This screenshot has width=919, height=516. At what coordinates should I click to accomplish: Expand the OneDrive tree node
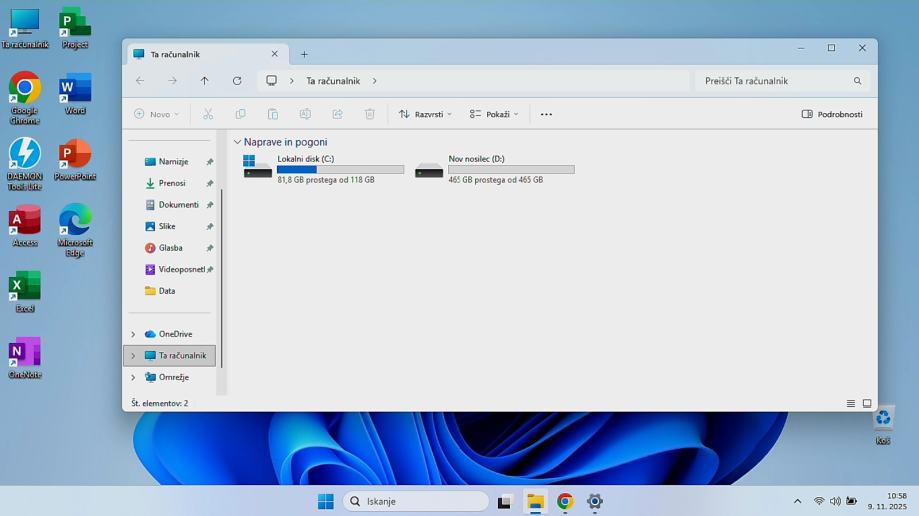tap(133, 334)
